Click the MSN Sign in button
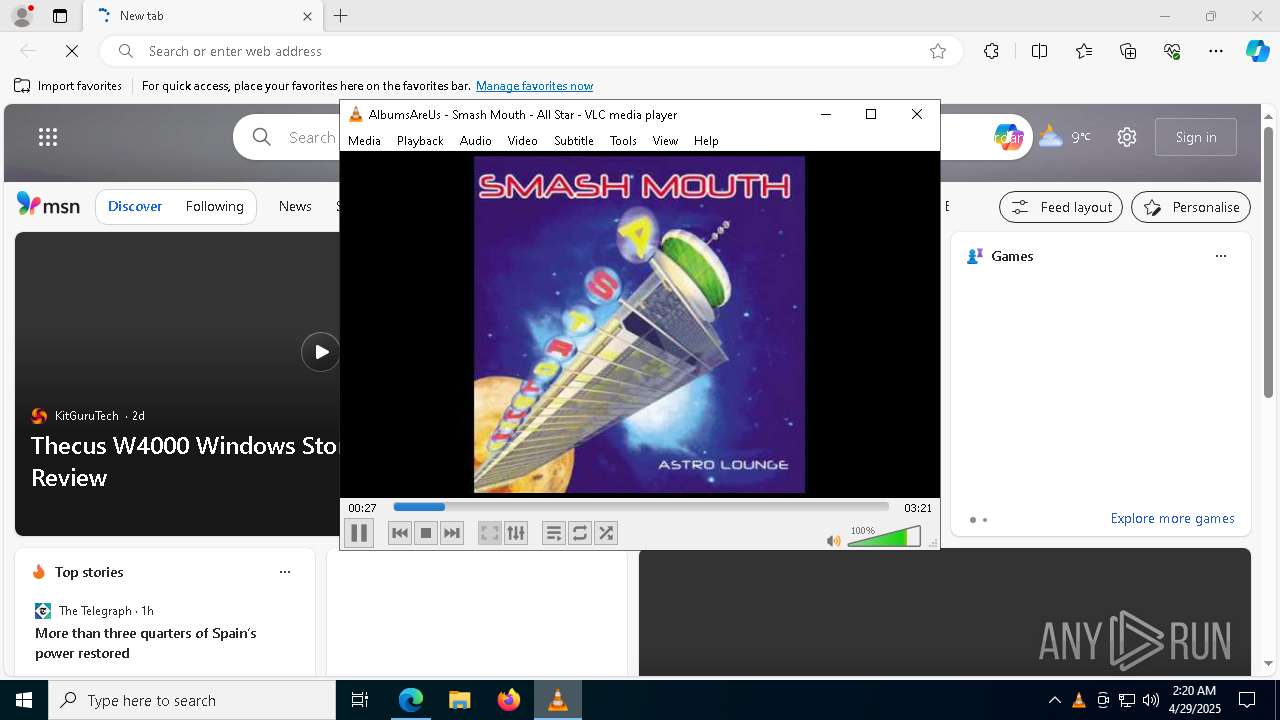This screenshot has width=1280, height=720. [x=1196, y=137]
